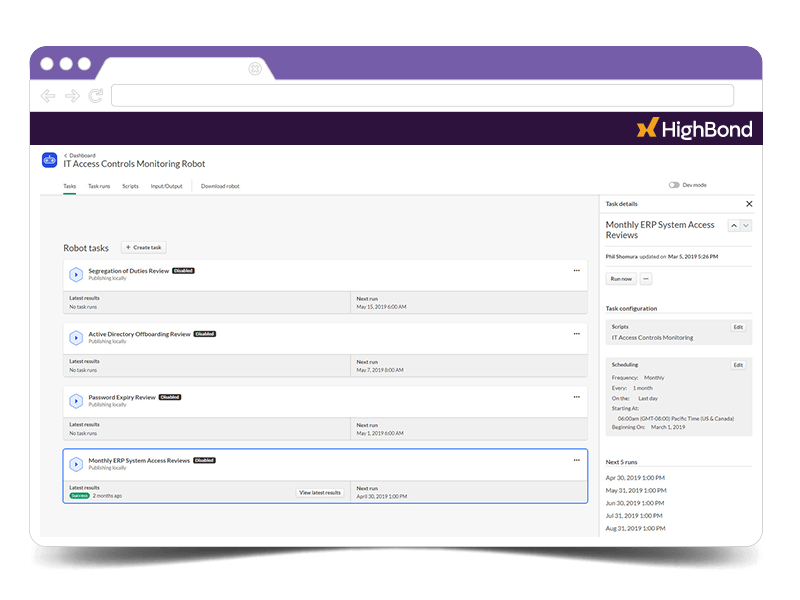Go to previous task with up chevron

(734, 226)
